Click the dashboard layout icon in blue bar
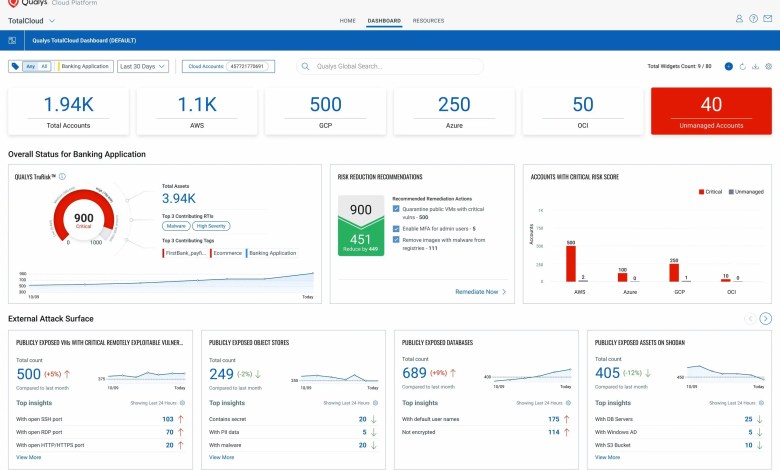 click(x=12, y=40)
